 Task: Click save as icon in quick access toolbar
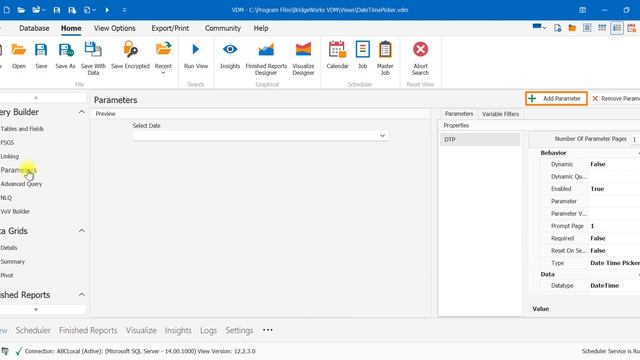click(72, 10)
